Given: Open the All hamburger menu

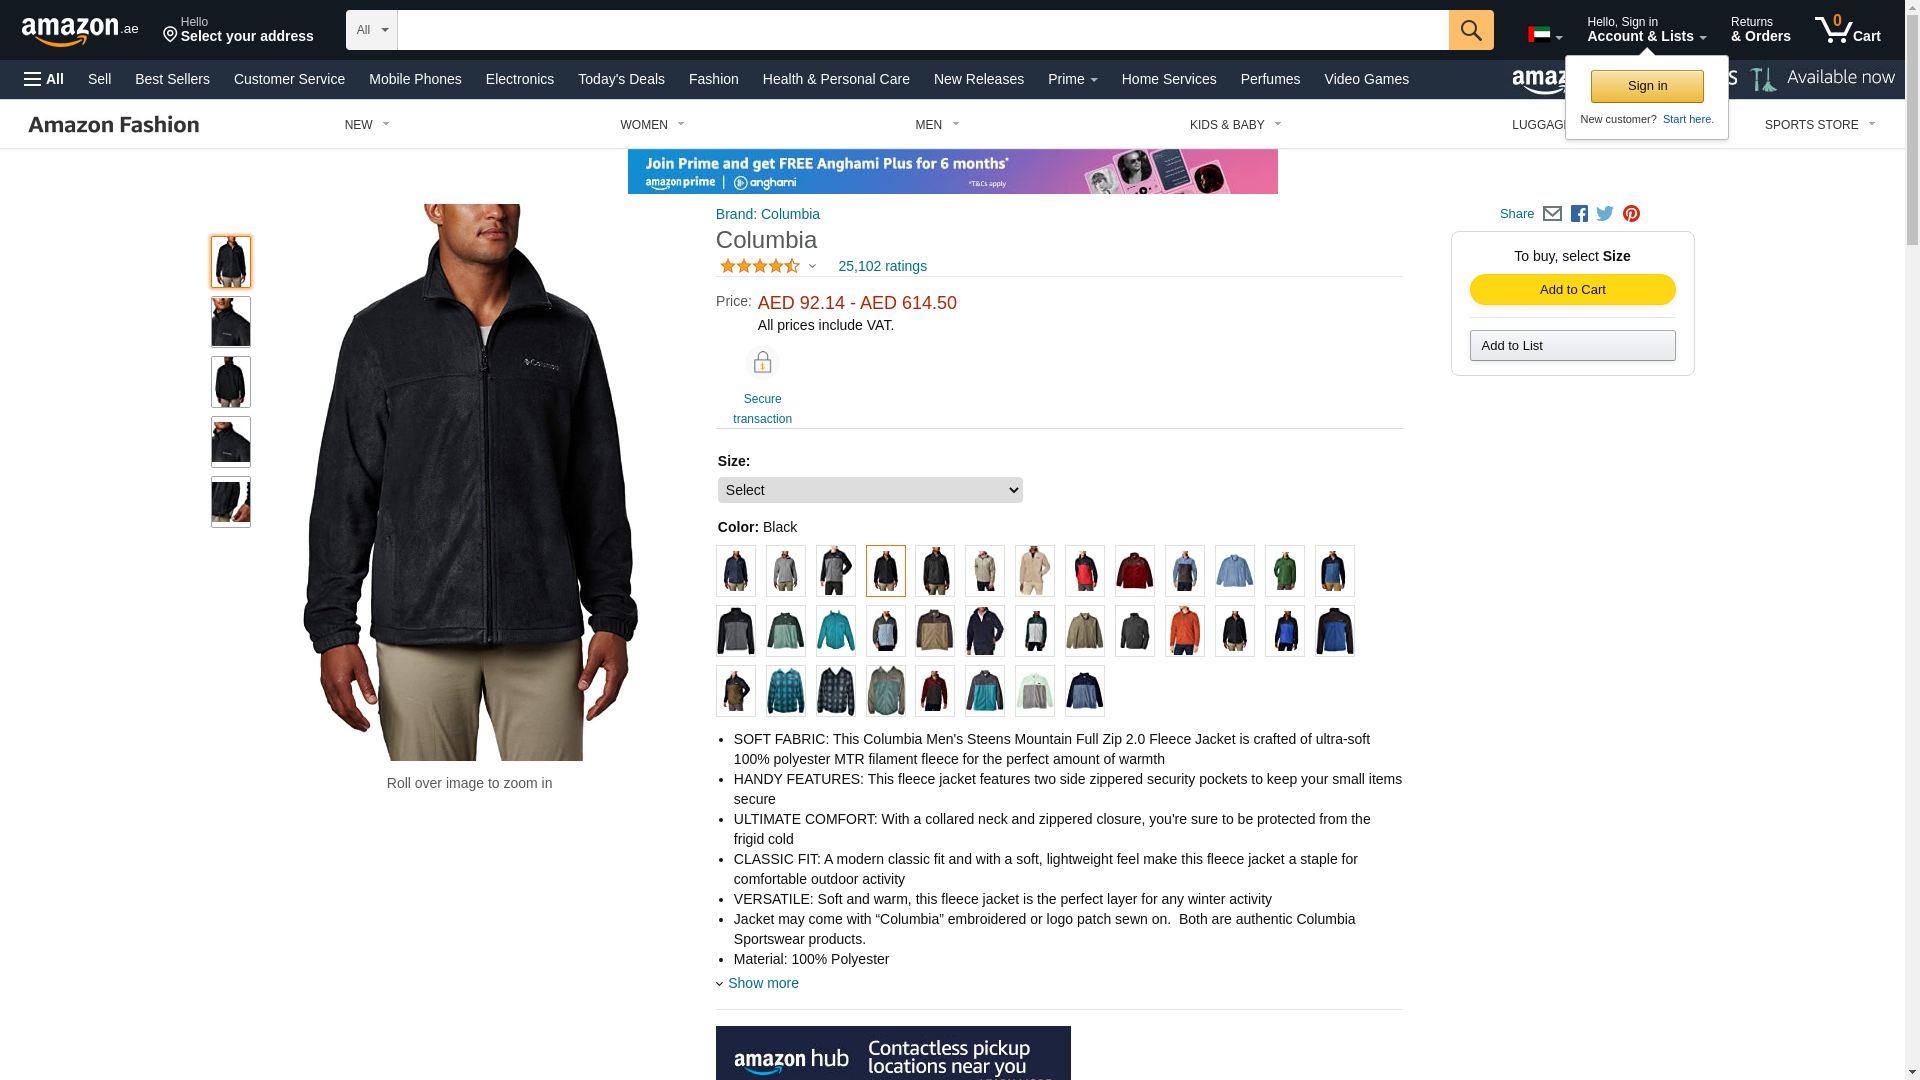Looking at the screenshot, I should pos(44,79).
